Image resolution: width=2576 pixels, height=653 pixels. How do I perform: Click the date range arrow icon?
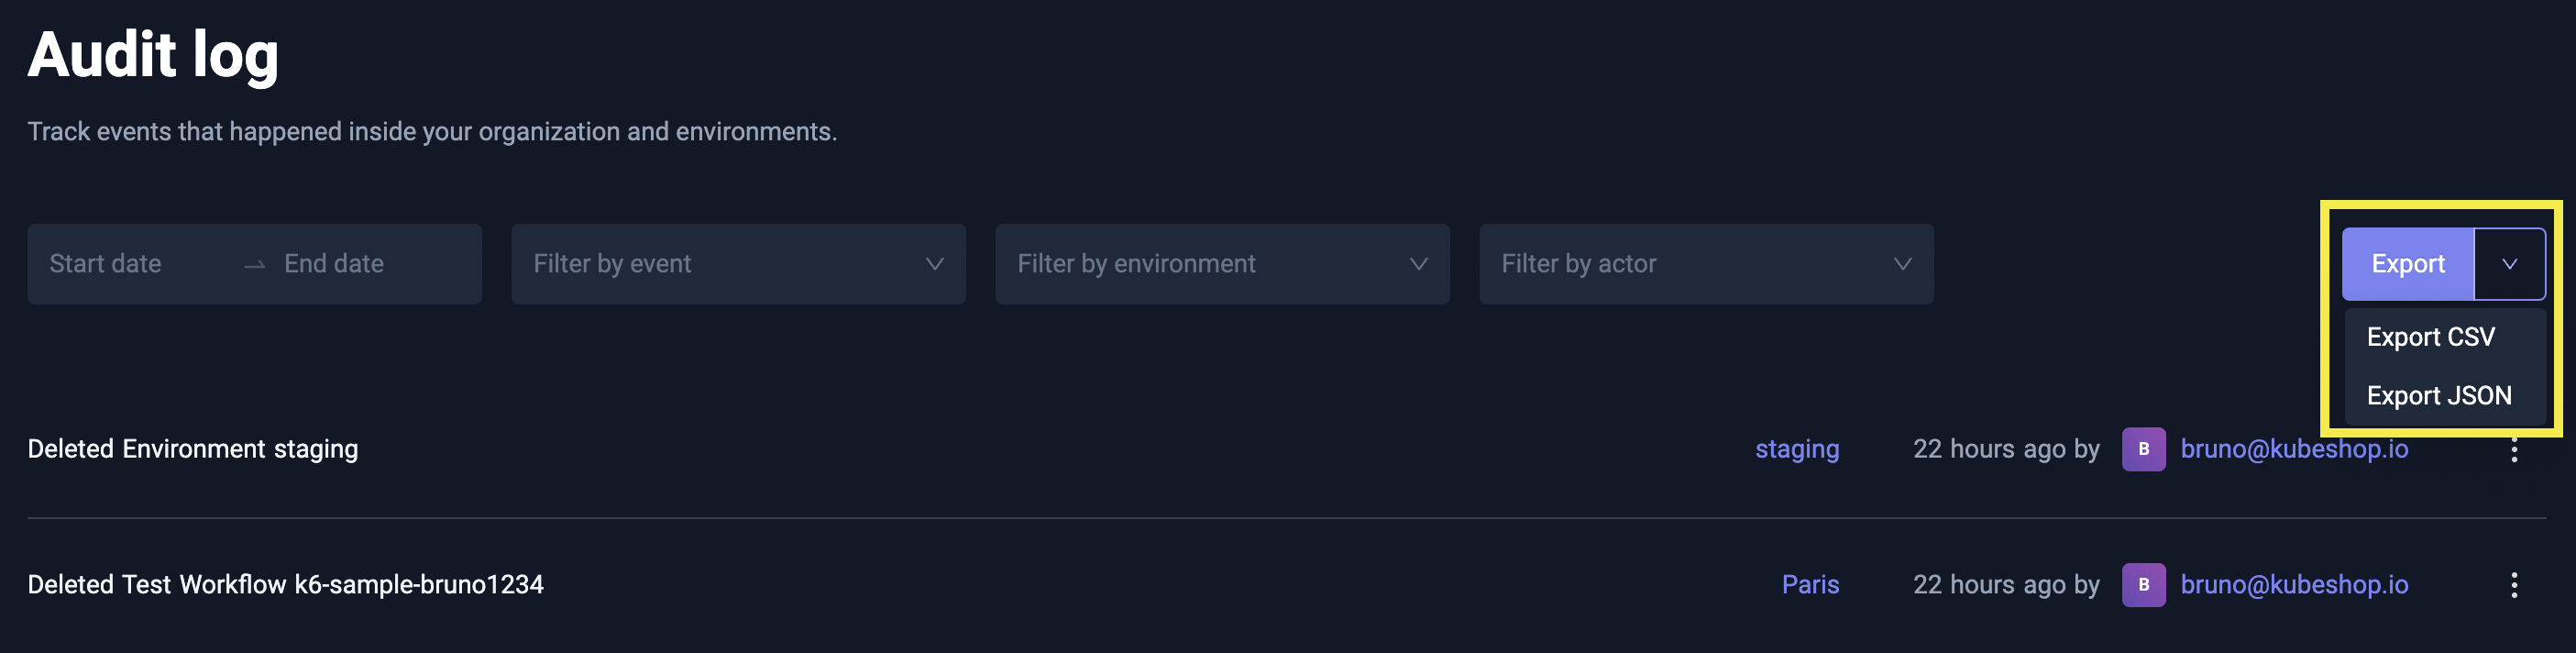[x=255, y=264]
